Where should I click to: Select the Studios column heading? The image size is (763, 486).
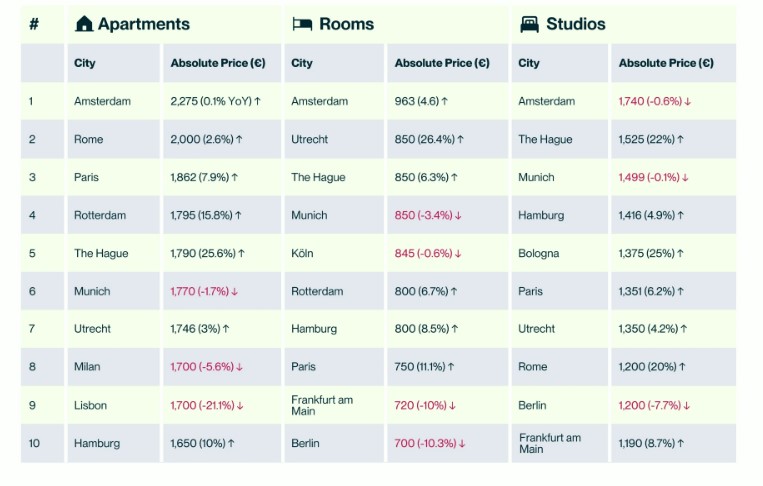tap(575, 24)
